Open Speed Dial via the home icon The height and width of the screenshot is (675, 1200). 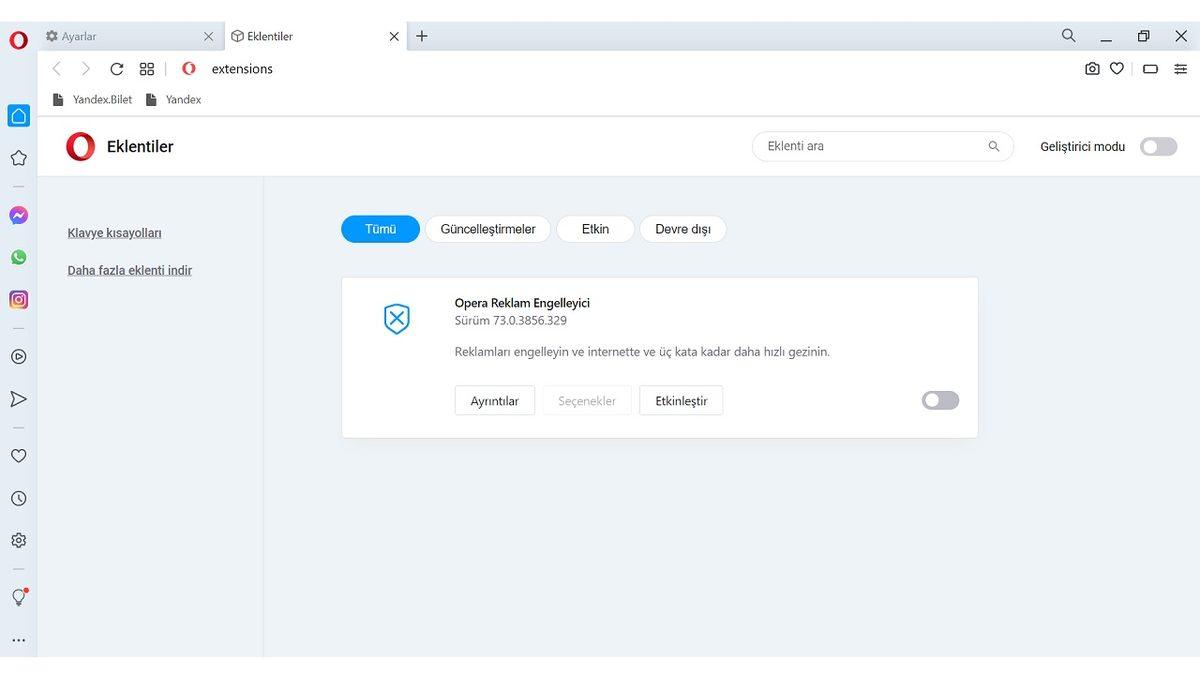click(18, 115)
